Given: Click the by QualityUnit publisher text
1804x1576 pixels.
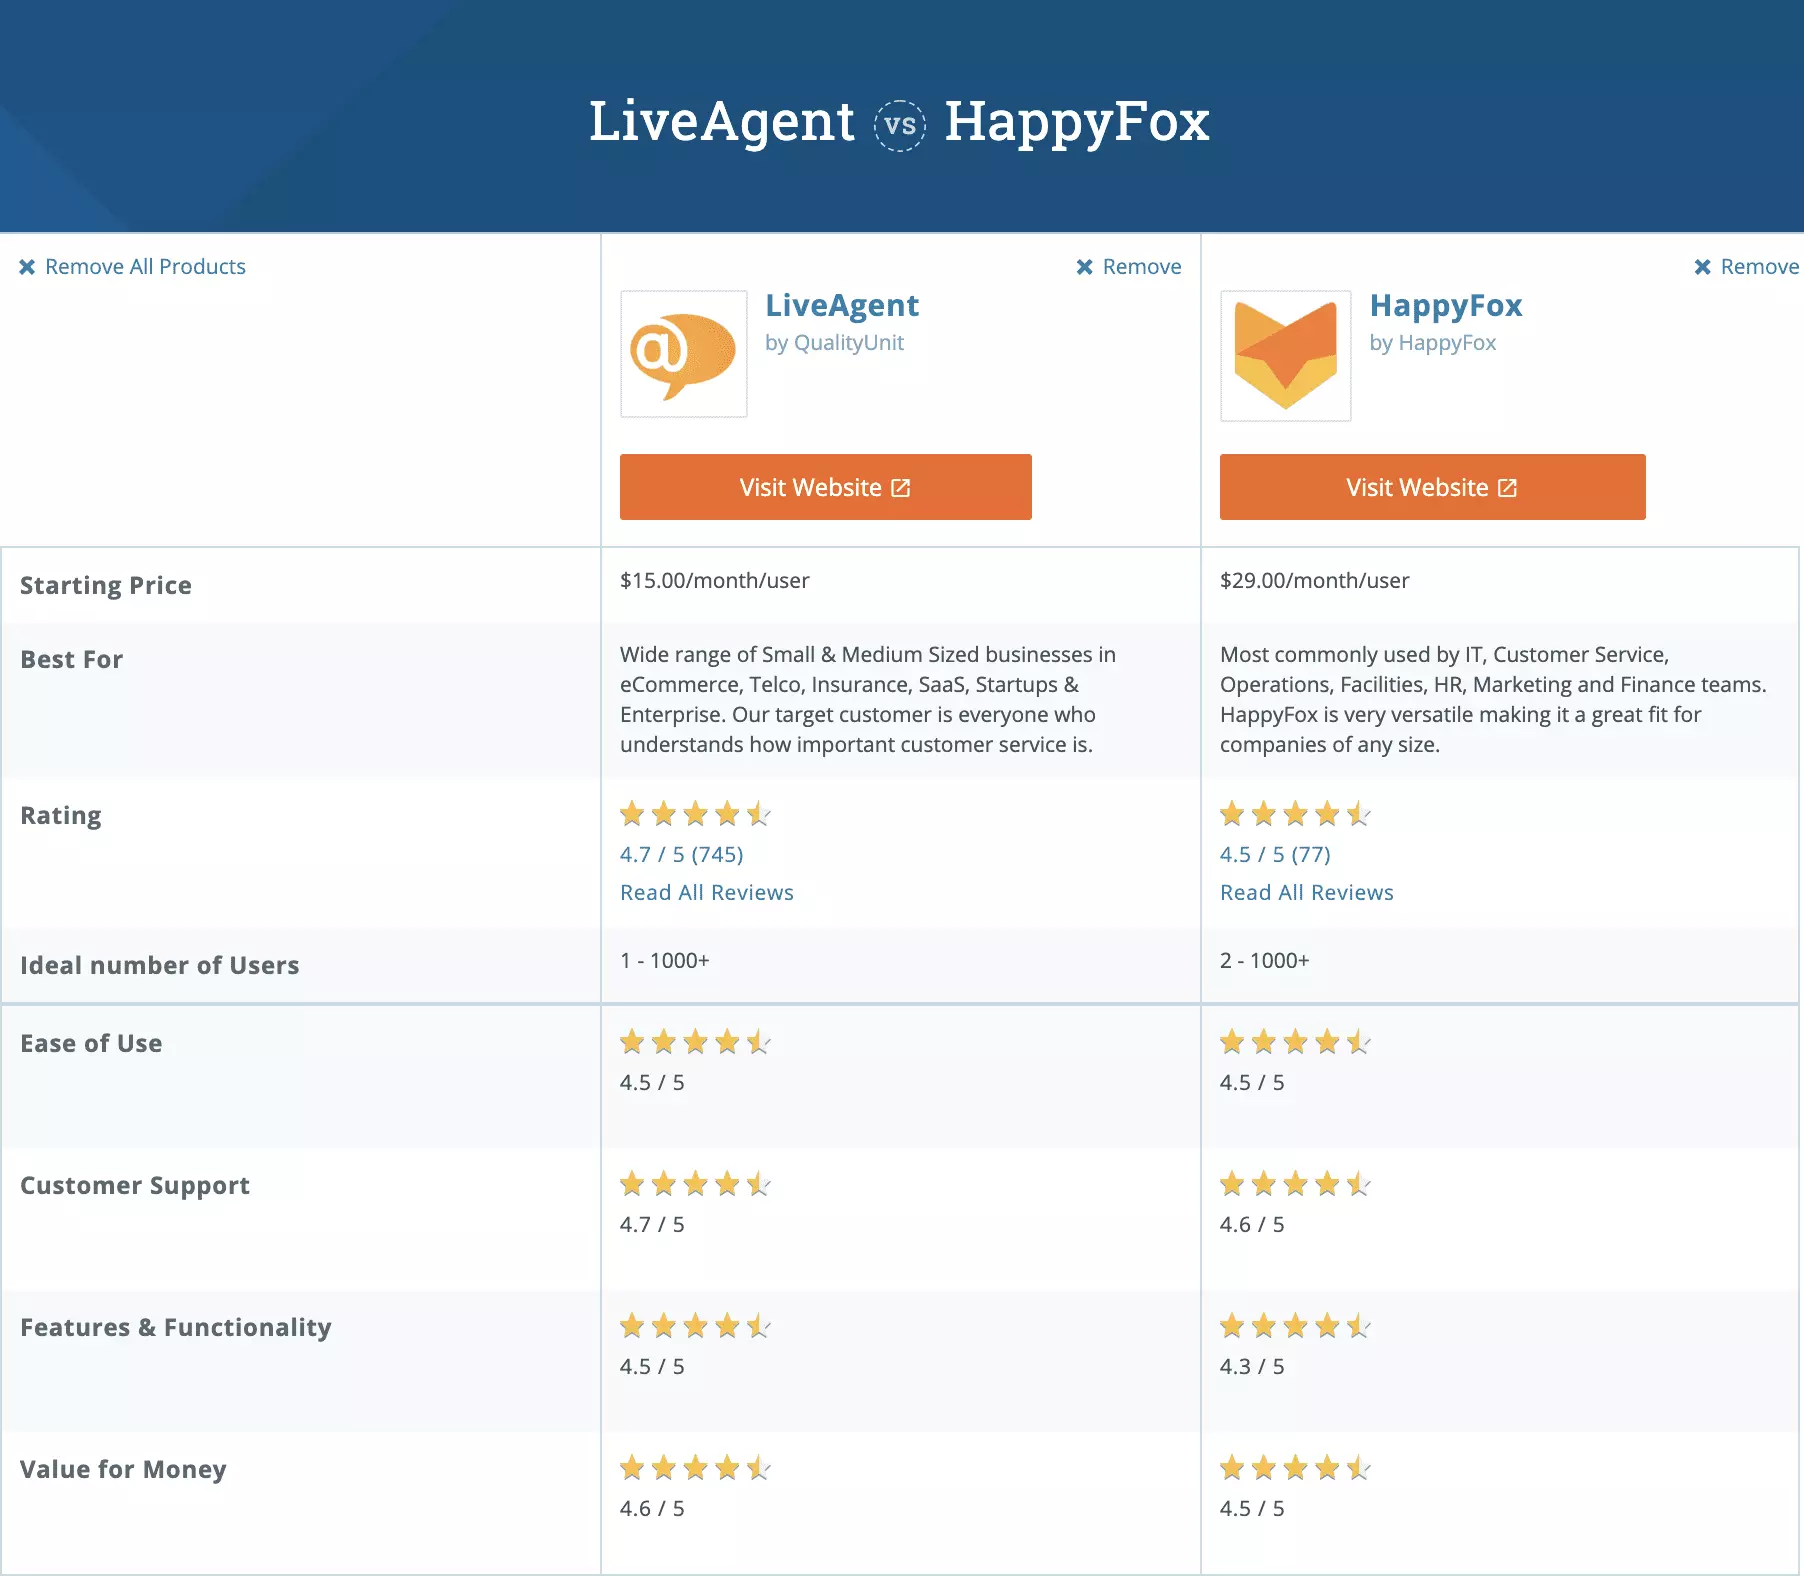Looking at the screenshot, I should (836, 342).
